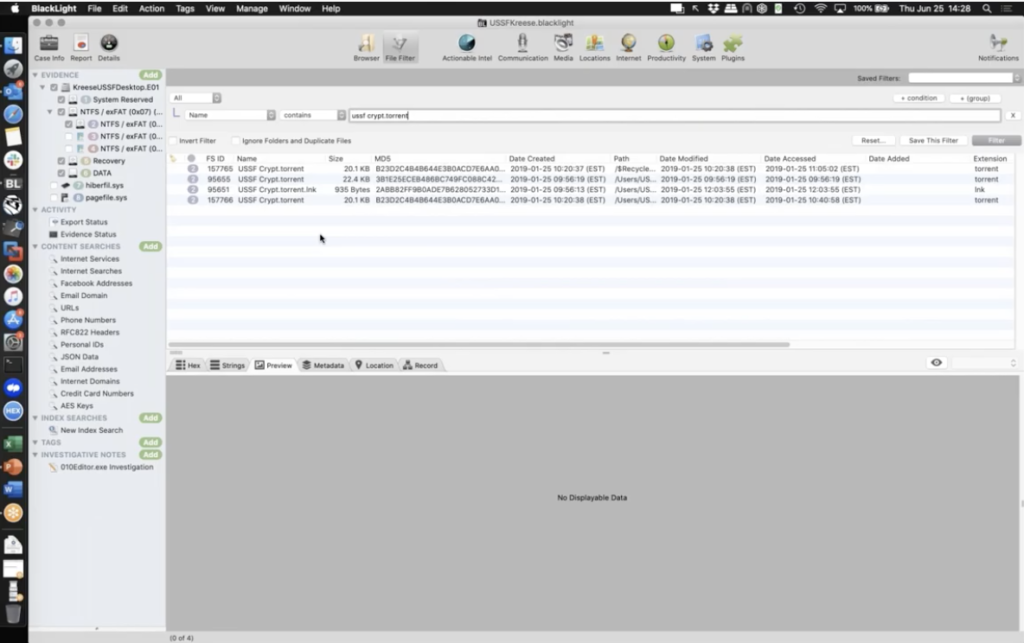Open Spotlight search in the menu bar
1024x643 pixels.
(987, 8)
